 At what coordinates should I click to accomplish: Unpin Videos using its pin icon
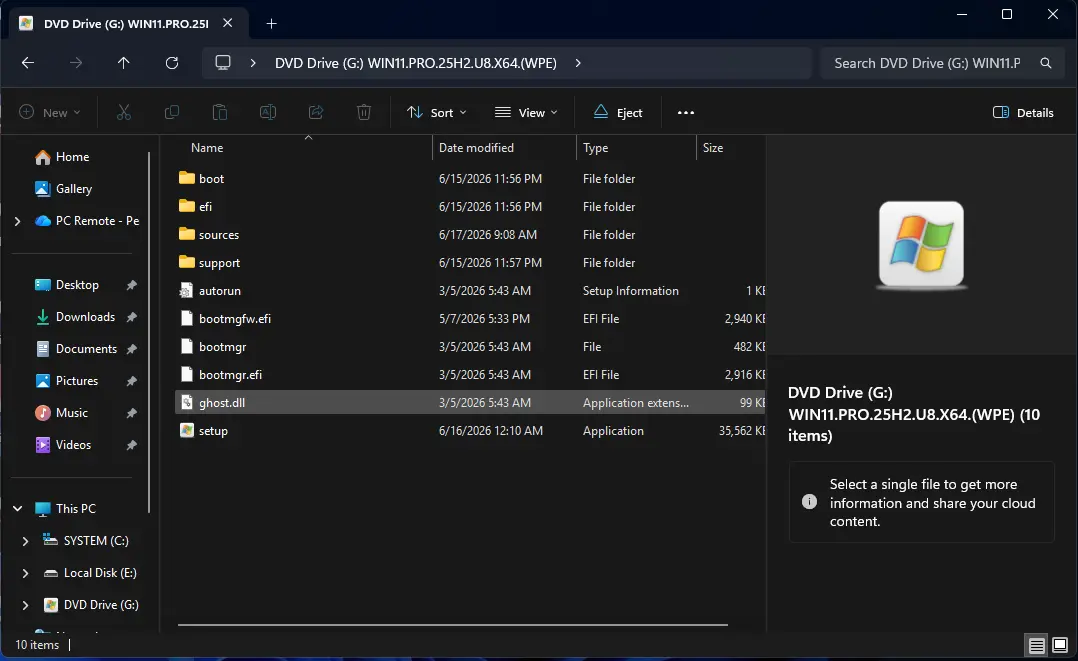tap(131, 445)
